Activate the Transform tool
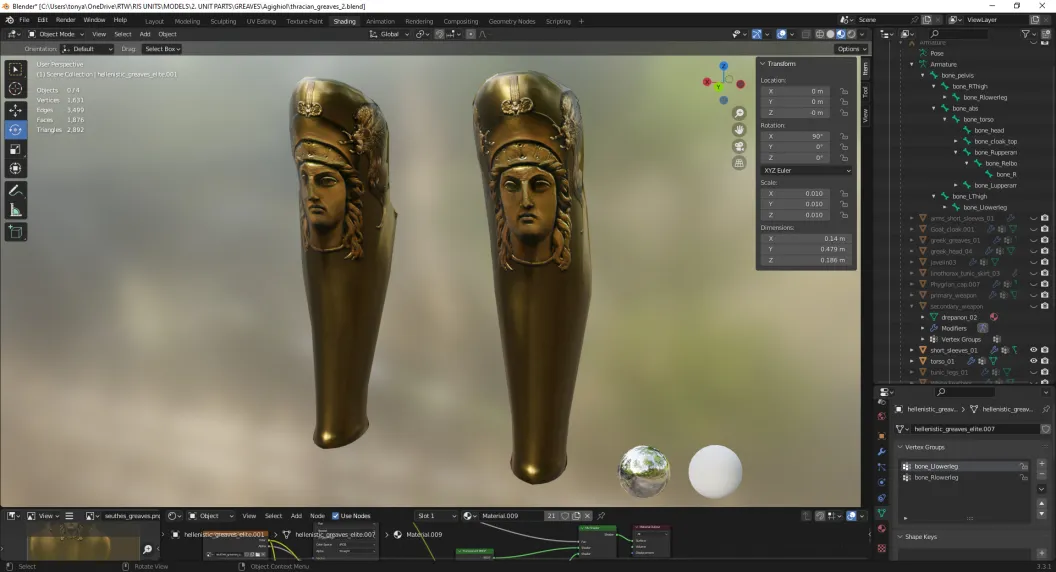 click(x=15, y=168)
